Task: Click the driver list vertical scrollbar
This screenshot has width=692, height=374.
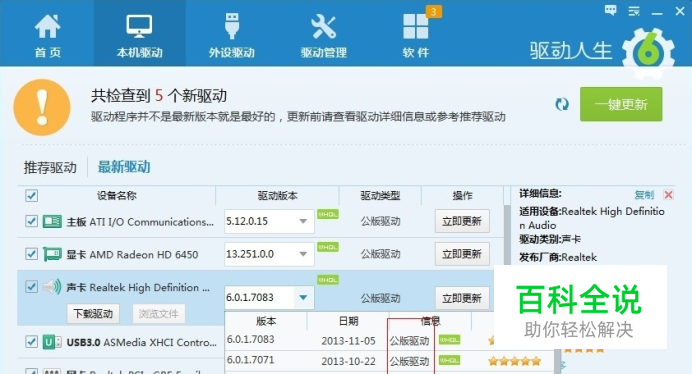Action: [x=507, y=234]
